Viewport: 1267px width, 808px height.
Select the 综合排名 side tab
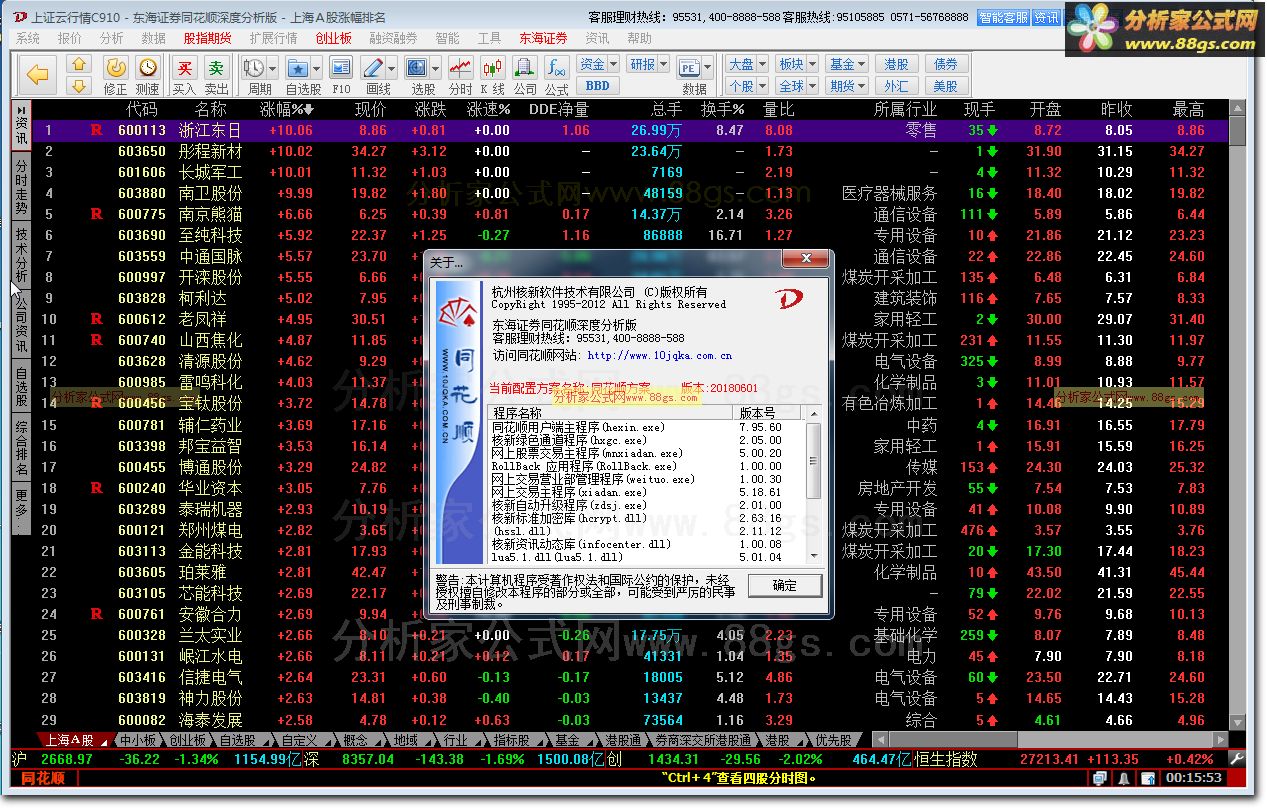21,447
